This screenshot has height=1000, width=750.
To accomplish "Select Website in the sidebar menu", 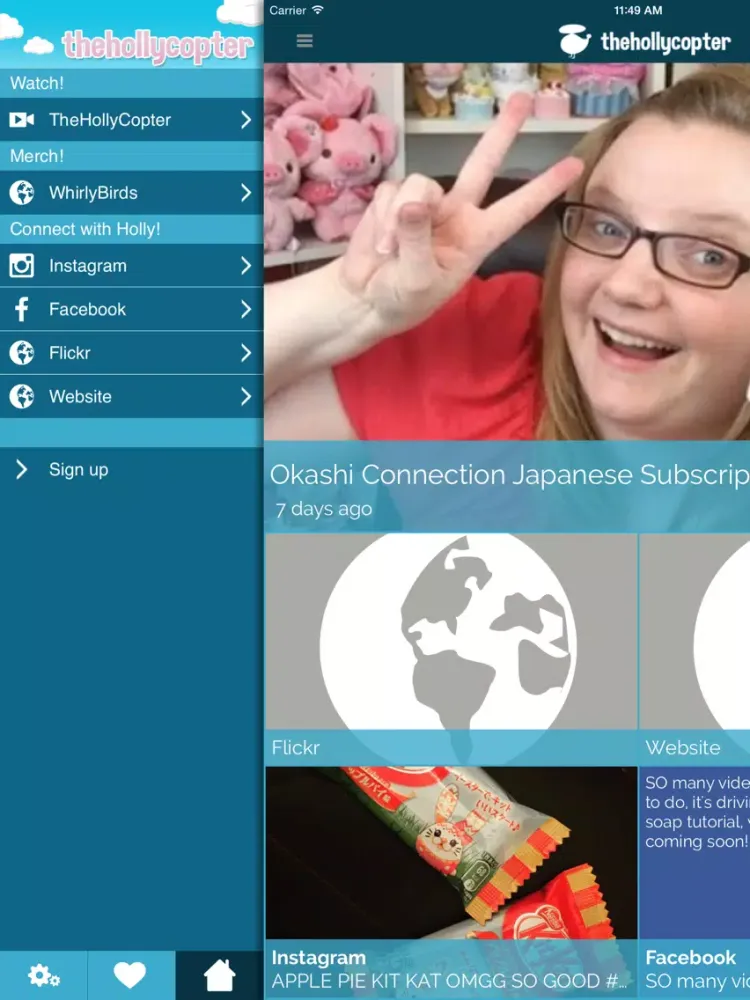I will tap(131, 396).
